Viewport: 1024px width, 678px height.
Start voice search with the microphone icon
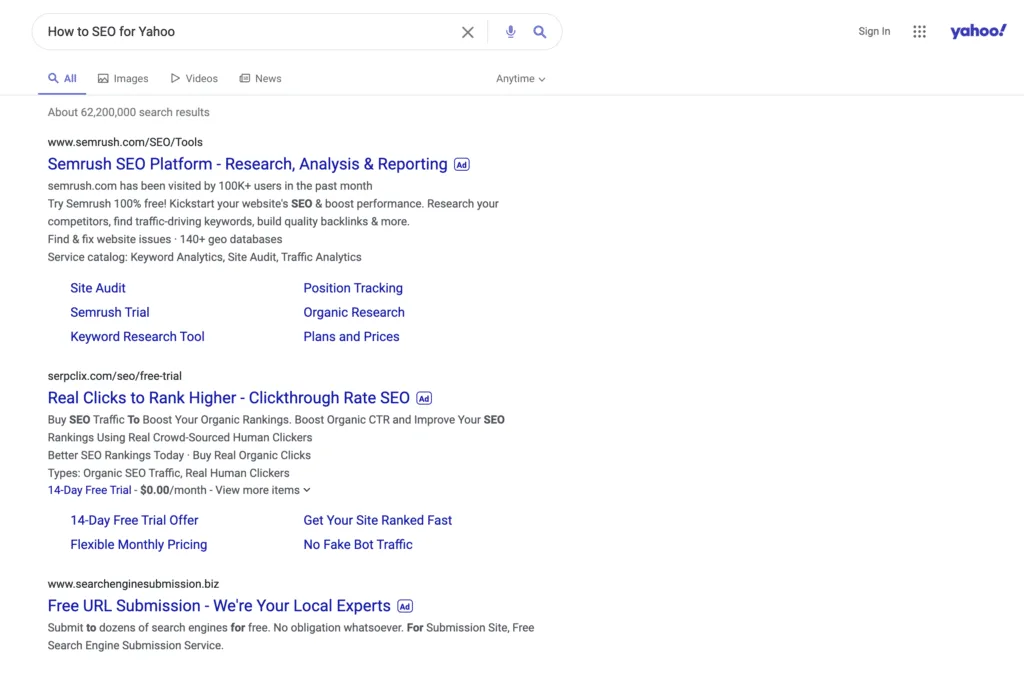tap(511, 31)
